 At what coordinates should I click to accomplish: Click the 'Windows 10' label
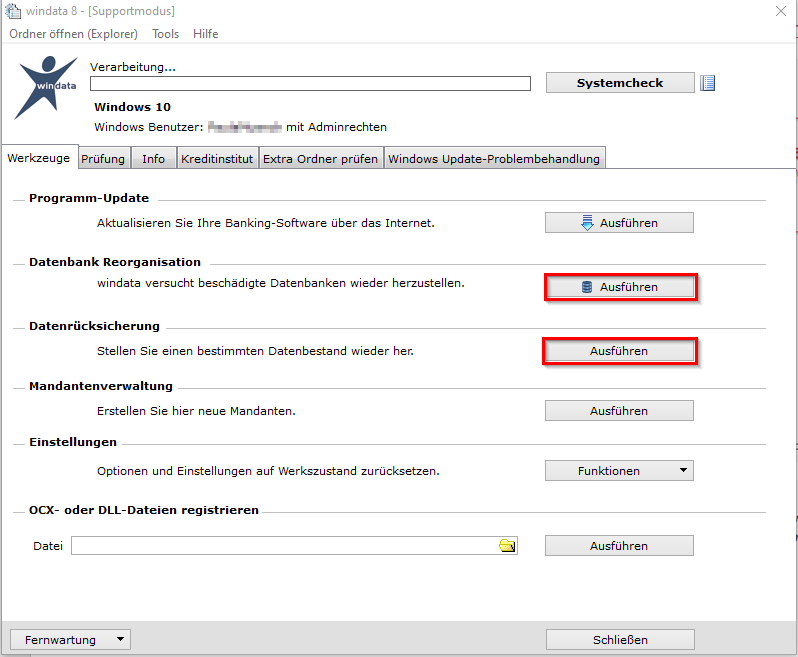coord(132,107)
